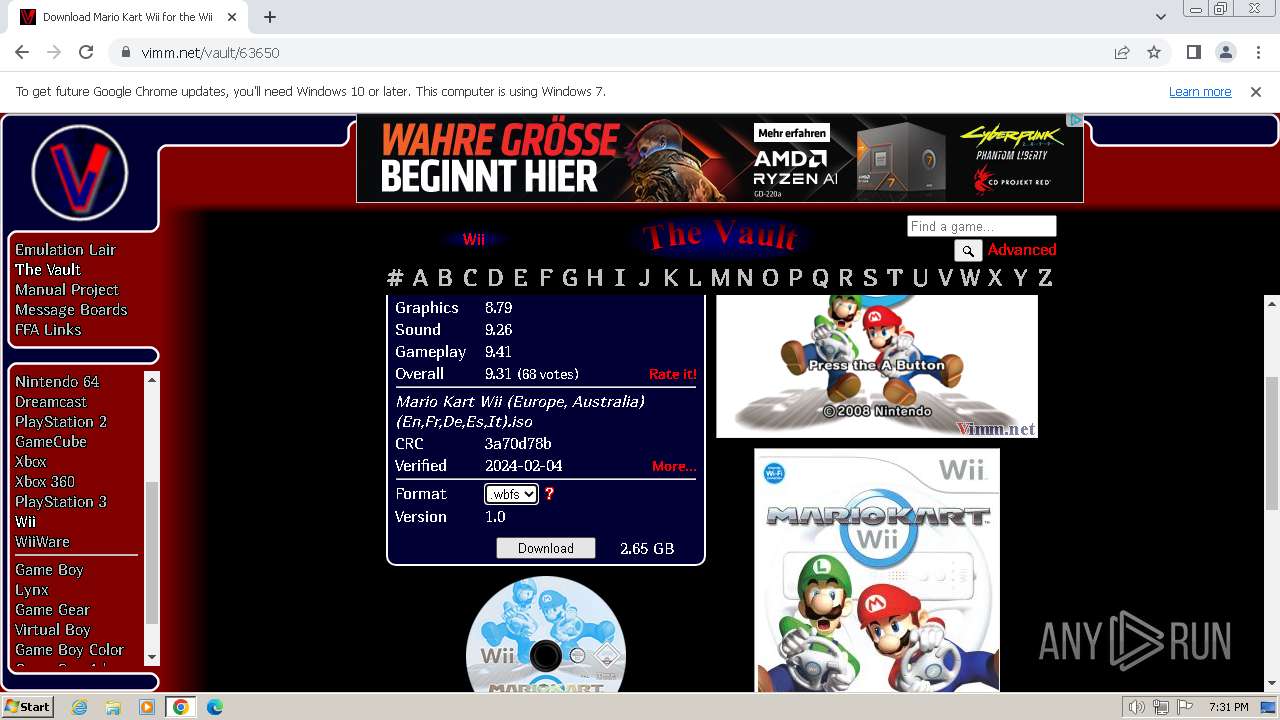Click the volume speaker tray icon
This screenshot has width=1280, height=720.
pos(1137,707)
